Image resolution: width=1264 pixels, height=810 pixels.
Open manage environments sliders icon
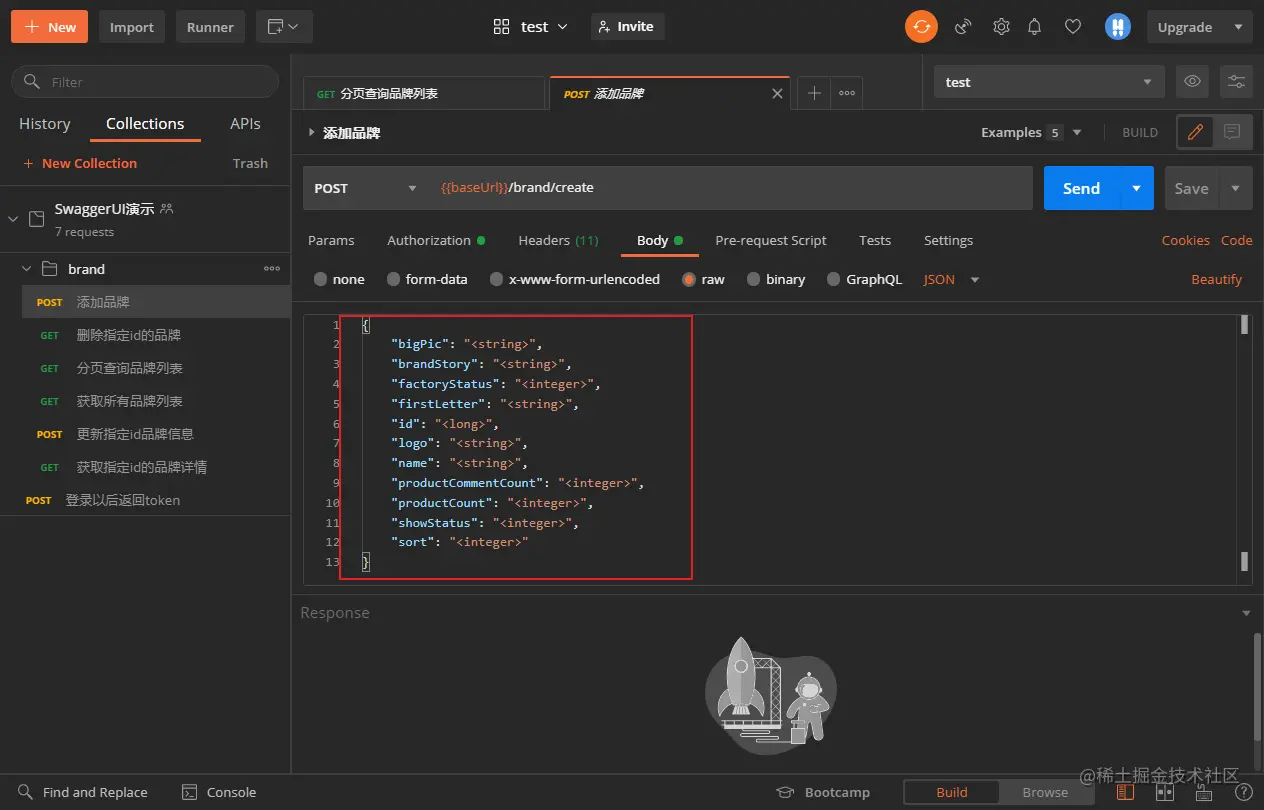(1236, 82)
